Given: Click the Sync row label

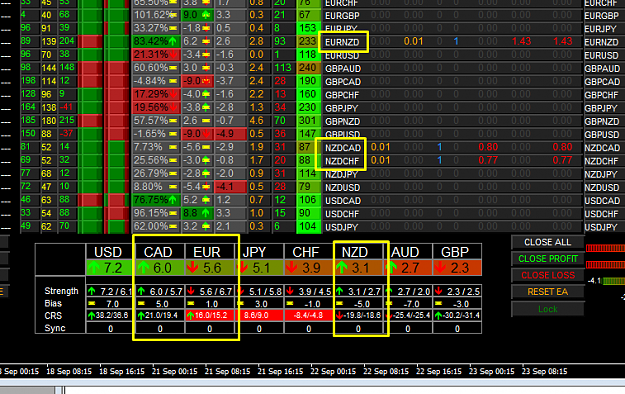Looking at the screenshot, I should coord(55,328).
